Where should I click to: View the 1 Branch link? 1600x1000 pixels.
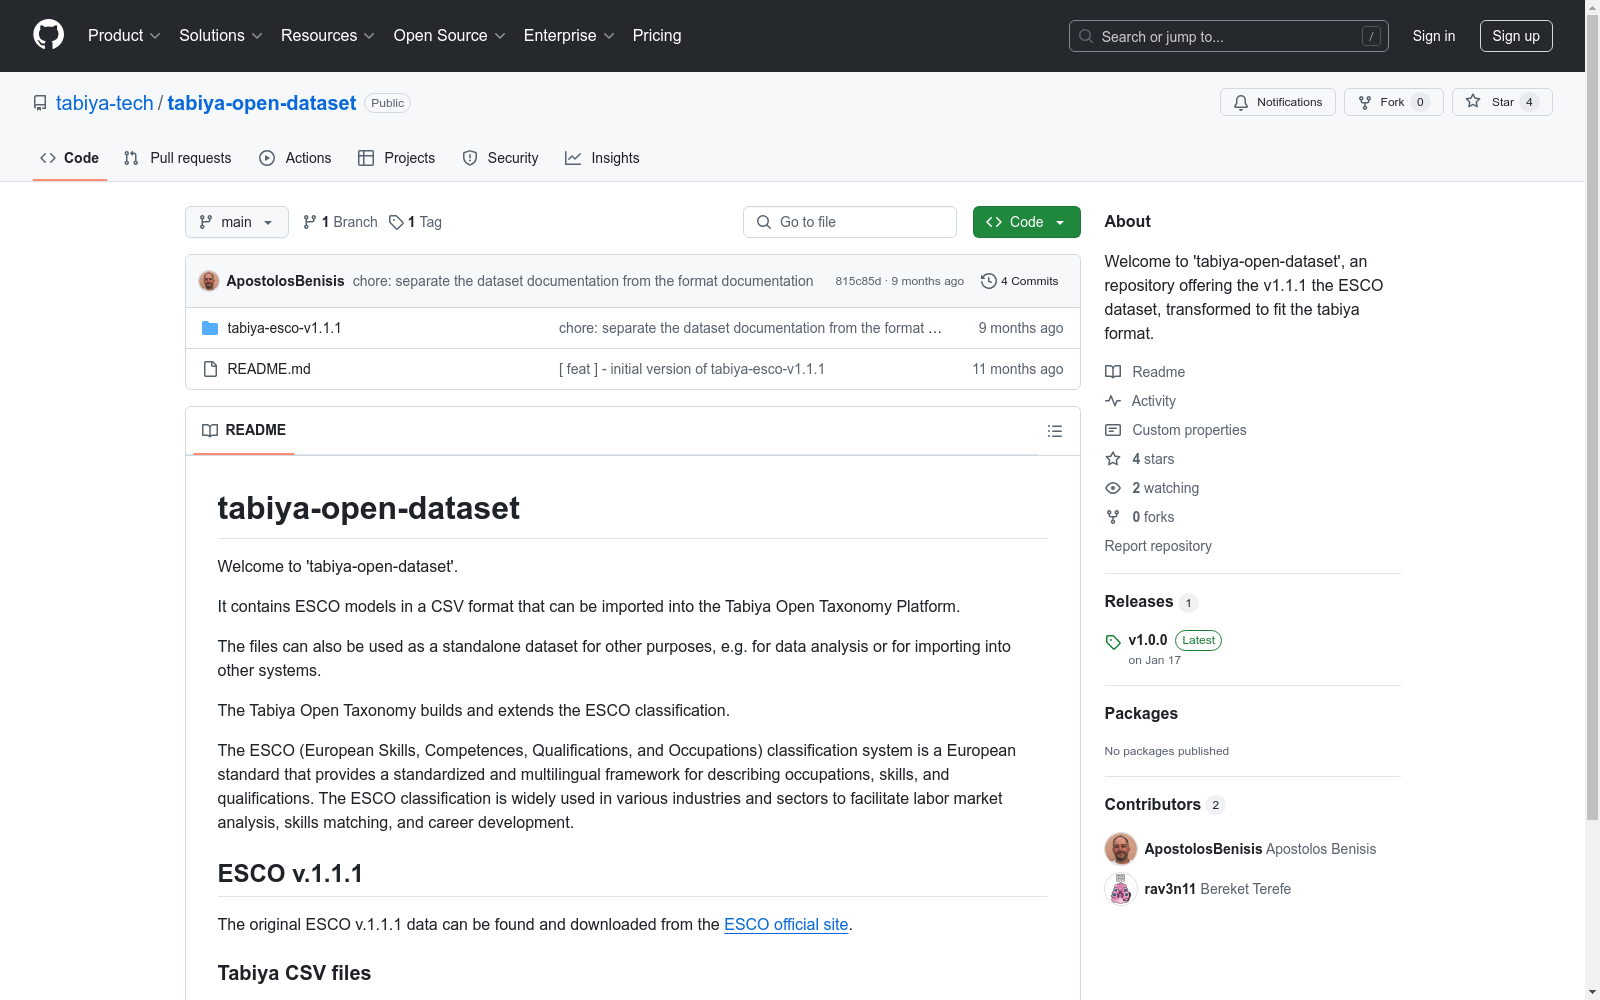click(x=340, y=222)
